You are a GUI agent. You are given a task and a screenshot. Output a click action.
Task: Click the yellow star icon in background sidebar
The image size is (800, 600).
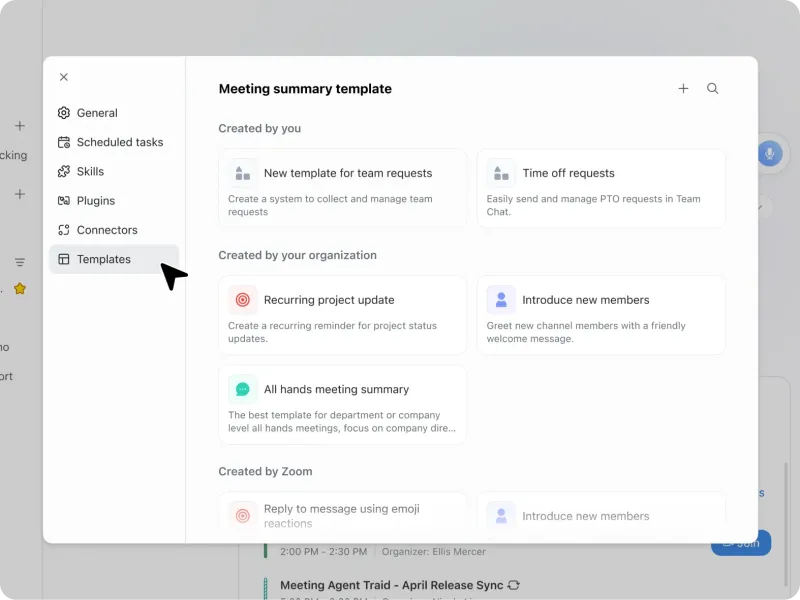click(20, 289)
